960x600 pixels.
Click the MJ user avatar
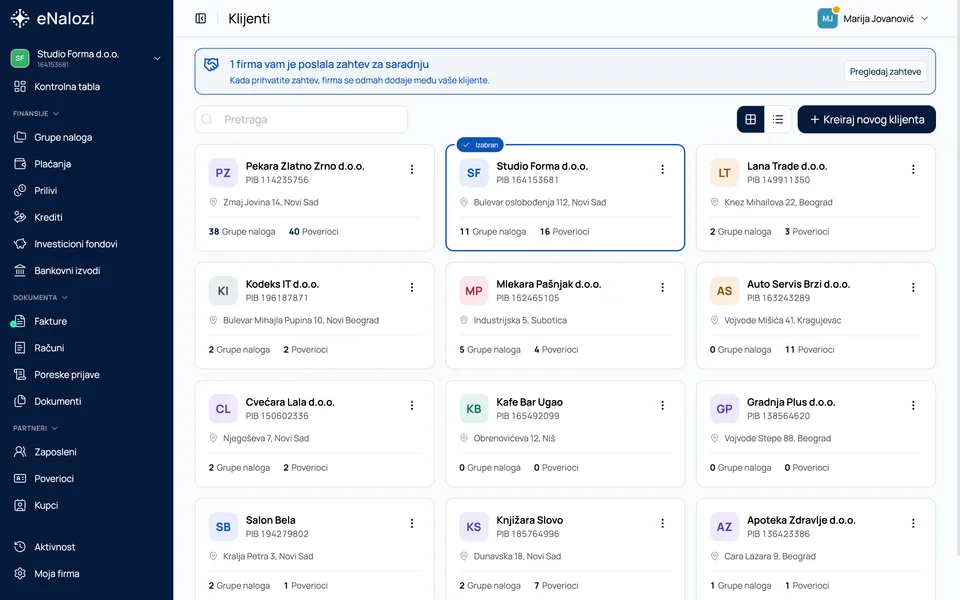[827, 18]
